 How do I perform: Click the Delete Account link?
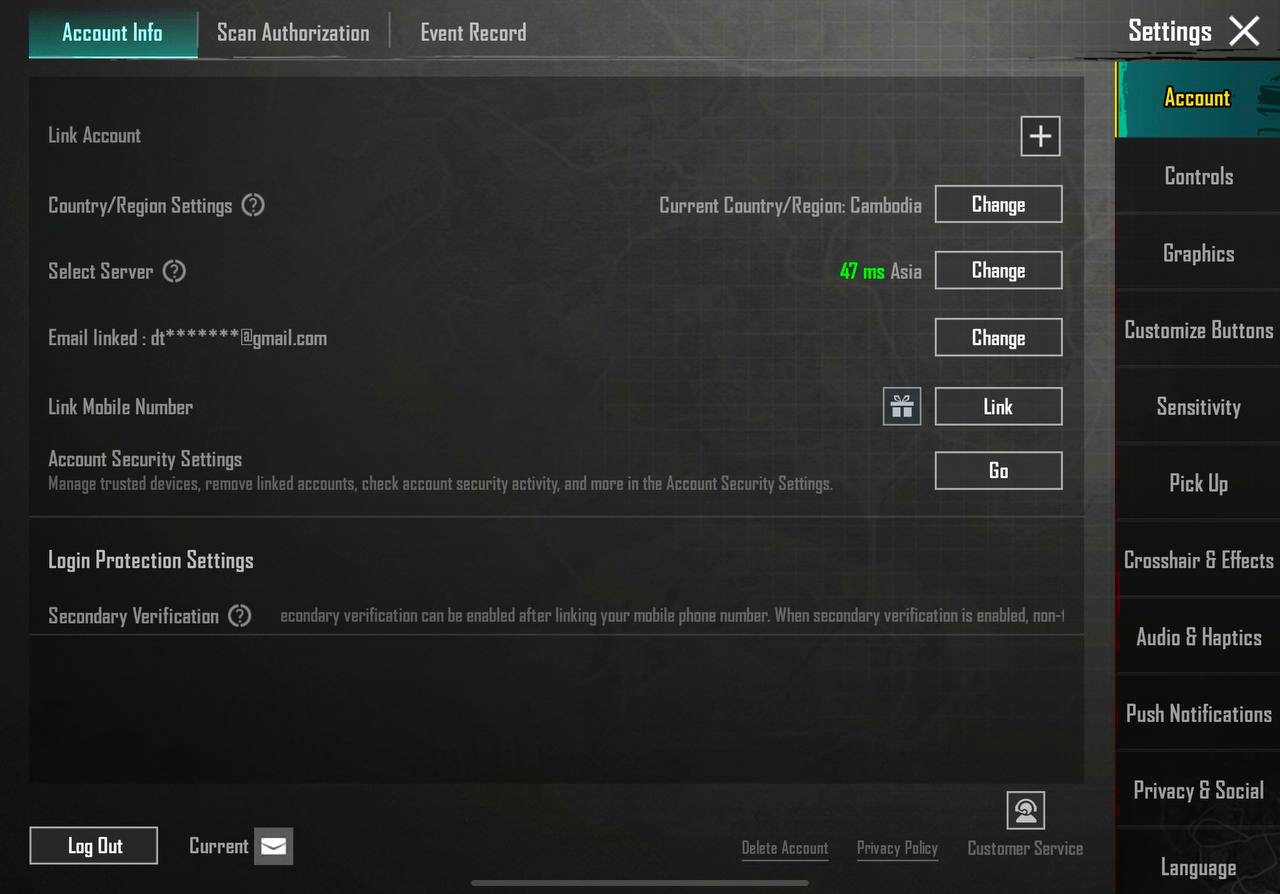785,848
